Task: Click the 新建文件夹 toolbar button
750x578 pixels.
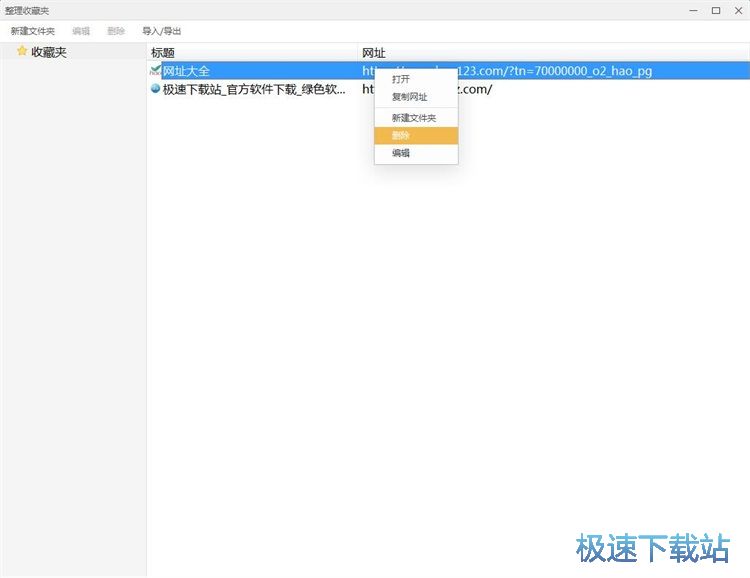Action: (33, 31)
